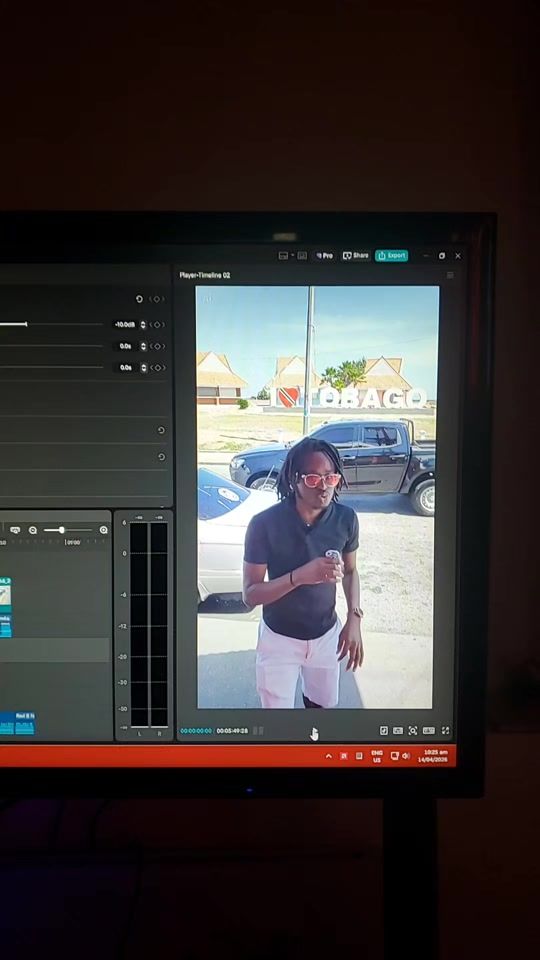The image size is (540, 960).
Task: Click the second layout icon beside Pro
Action: (302, 255)
